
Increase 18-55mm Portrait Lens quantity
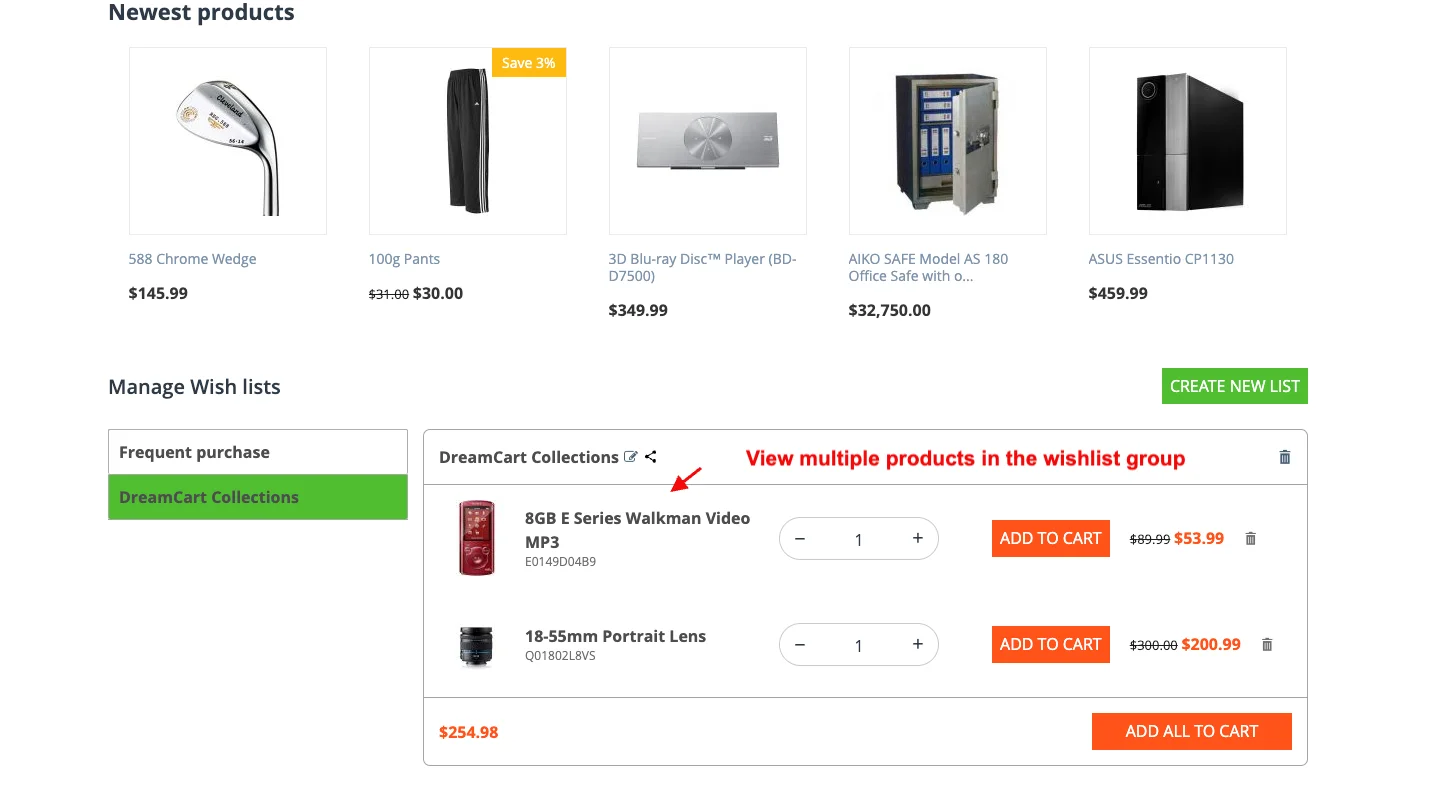[x=917, y=645]
